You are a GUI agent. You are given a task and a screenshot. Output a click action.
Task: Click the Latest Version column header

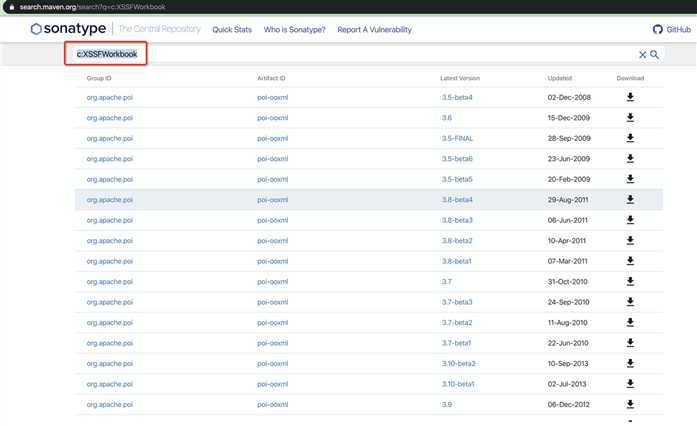coord(460,78)
